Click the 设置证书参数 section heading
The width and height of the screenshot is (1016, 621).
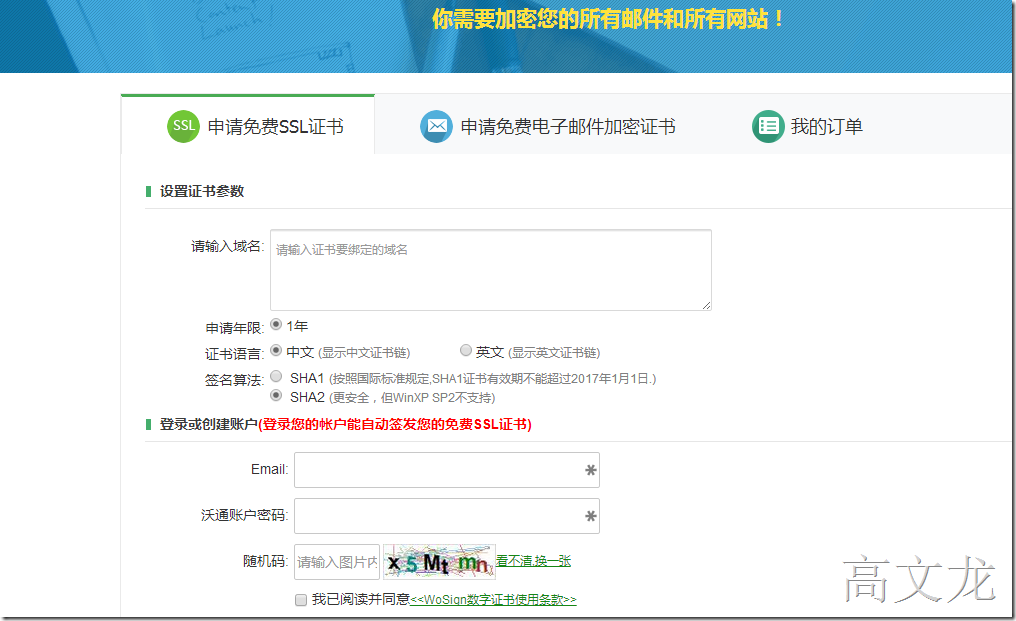pos(202,191)
